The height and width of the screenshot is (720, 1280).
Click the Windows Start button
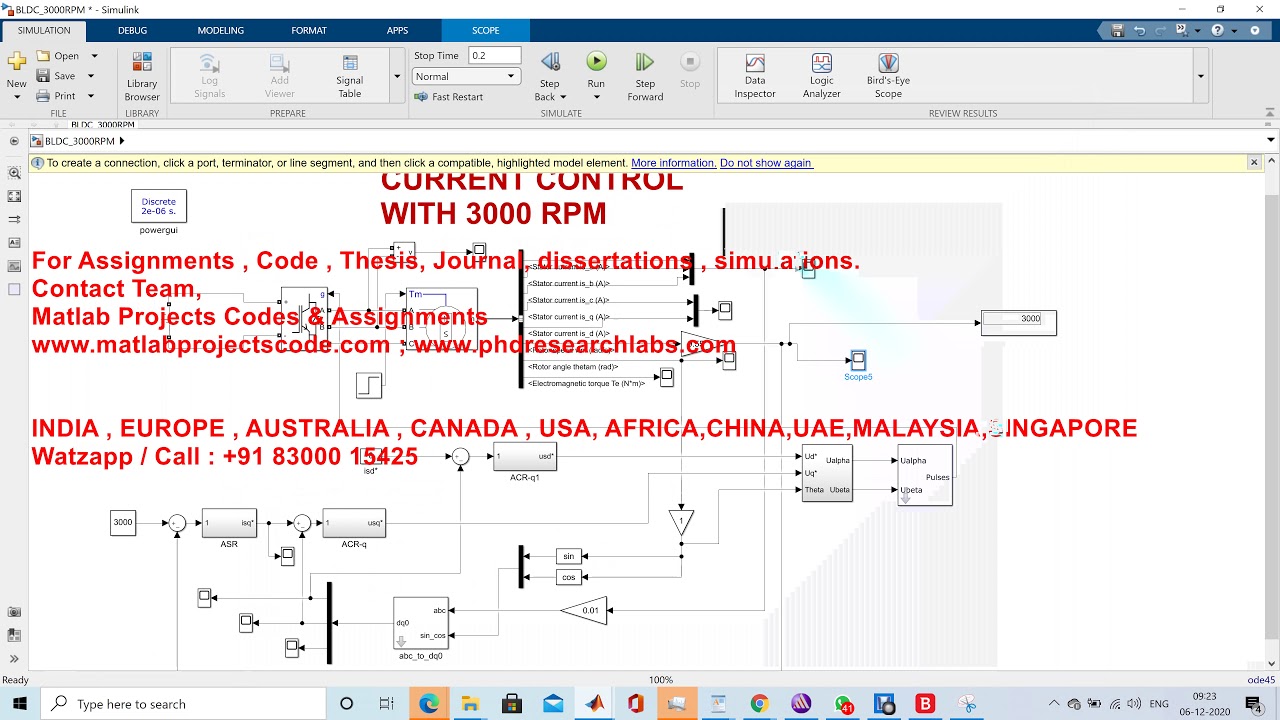click(x=17, y=704)
